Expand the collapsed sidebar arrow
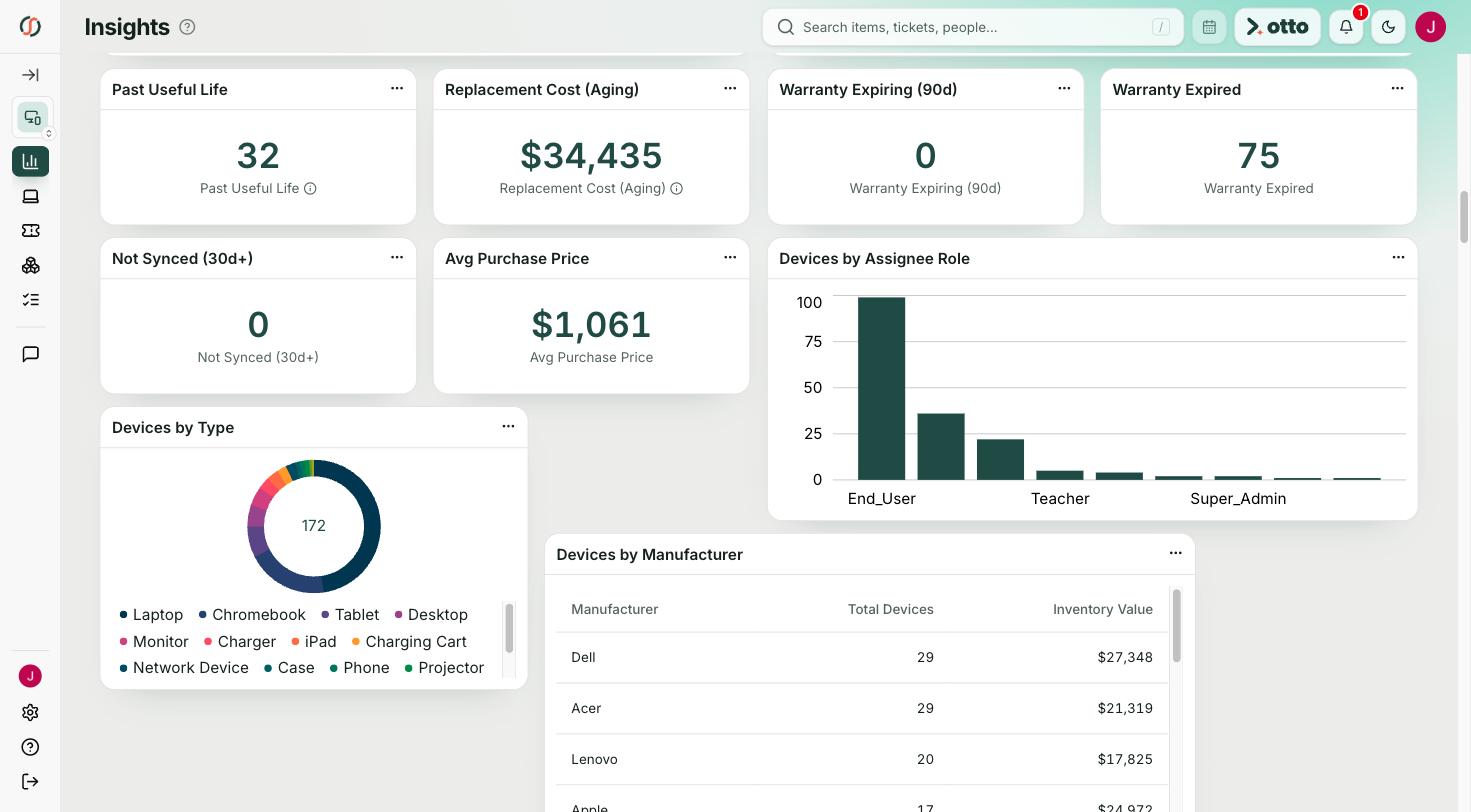The width and height of the screenshot is (1471, 812). click(30, 75)
